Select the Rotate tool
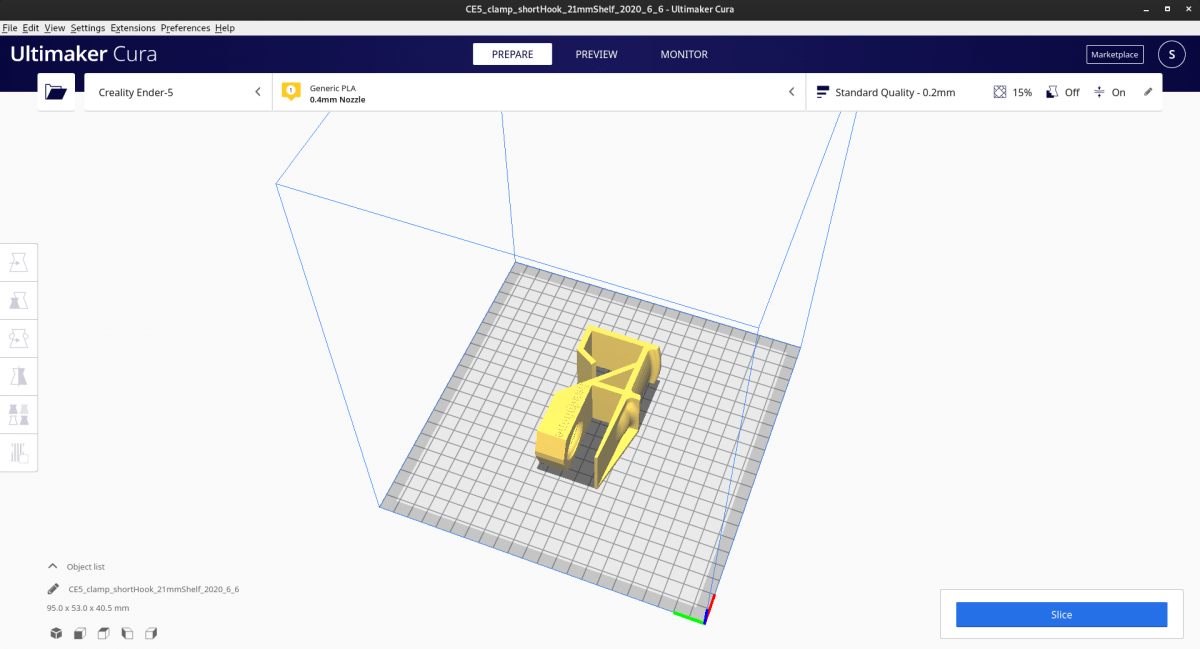 tap(19, 337)
